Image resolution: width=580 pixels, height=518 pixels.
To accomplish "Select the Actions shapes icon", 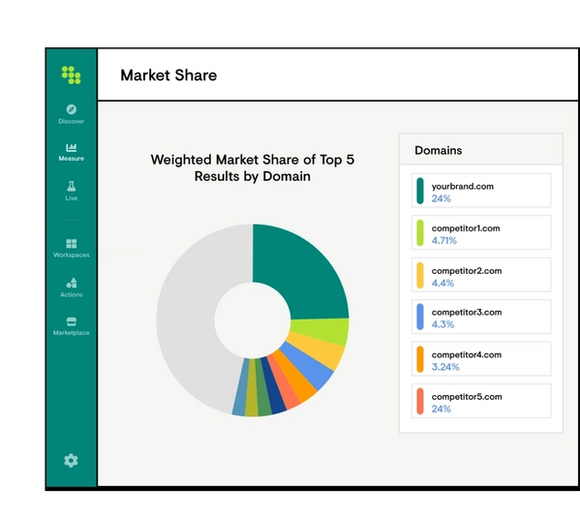I will pos(71,283).
